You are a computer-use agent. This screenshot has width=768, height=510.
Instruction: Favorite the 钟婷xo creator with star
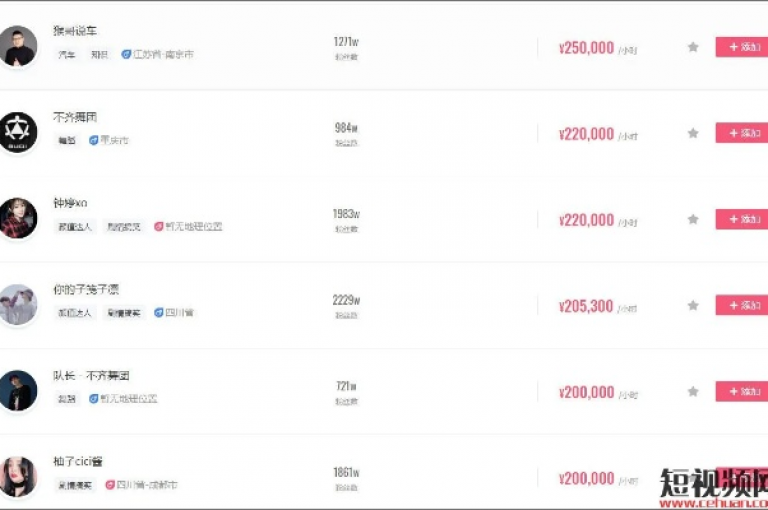pyautogui.click(x=693, y=219)
